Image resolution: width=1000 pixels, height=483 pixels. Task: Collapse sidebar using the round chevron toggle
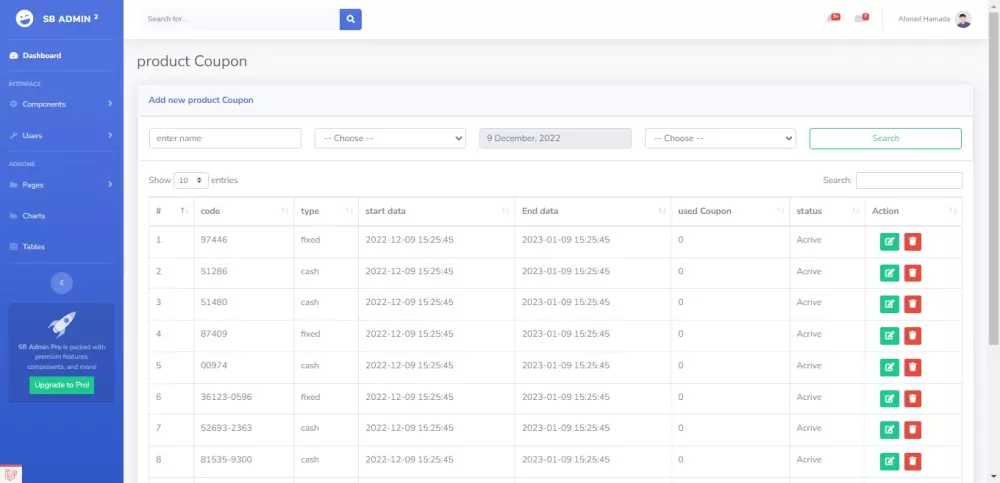[x=62, y=282]
